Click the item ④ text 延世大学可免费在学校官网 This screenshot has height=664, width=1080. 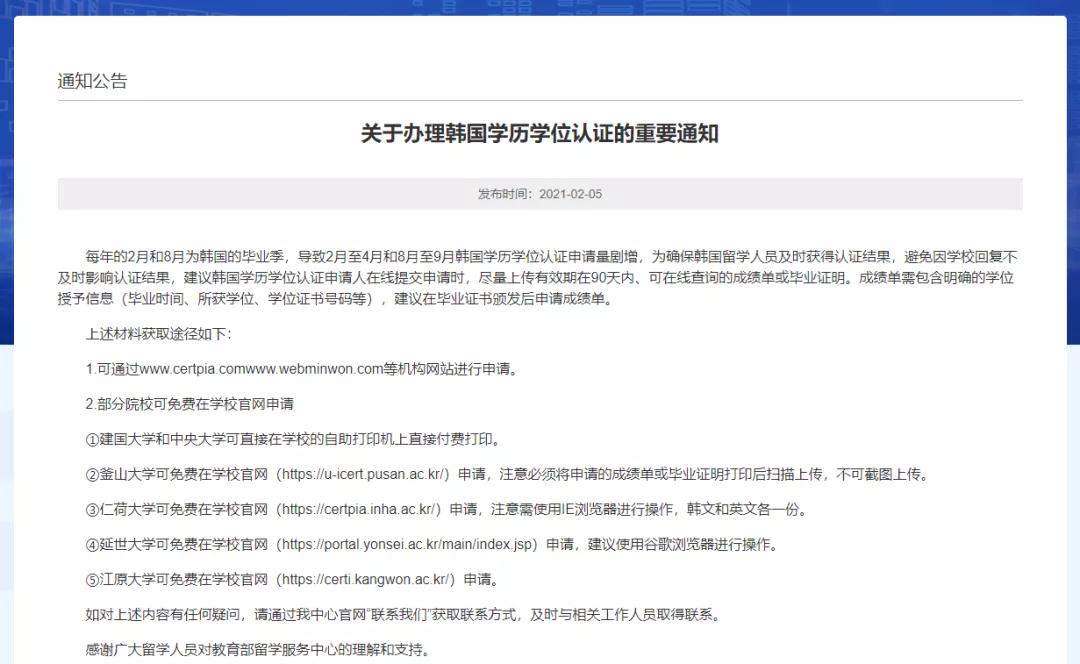point(183,545)
